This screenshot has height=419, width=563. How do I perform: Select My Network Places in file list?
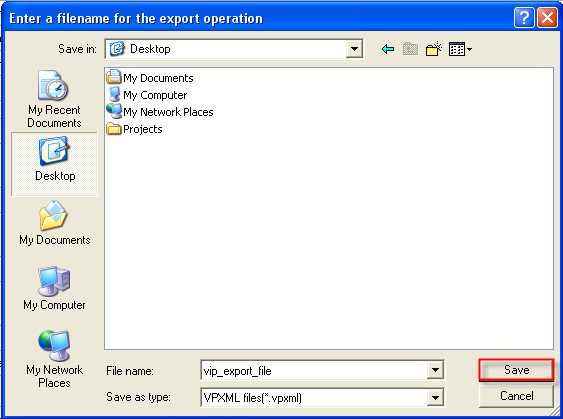click(160, 112)
